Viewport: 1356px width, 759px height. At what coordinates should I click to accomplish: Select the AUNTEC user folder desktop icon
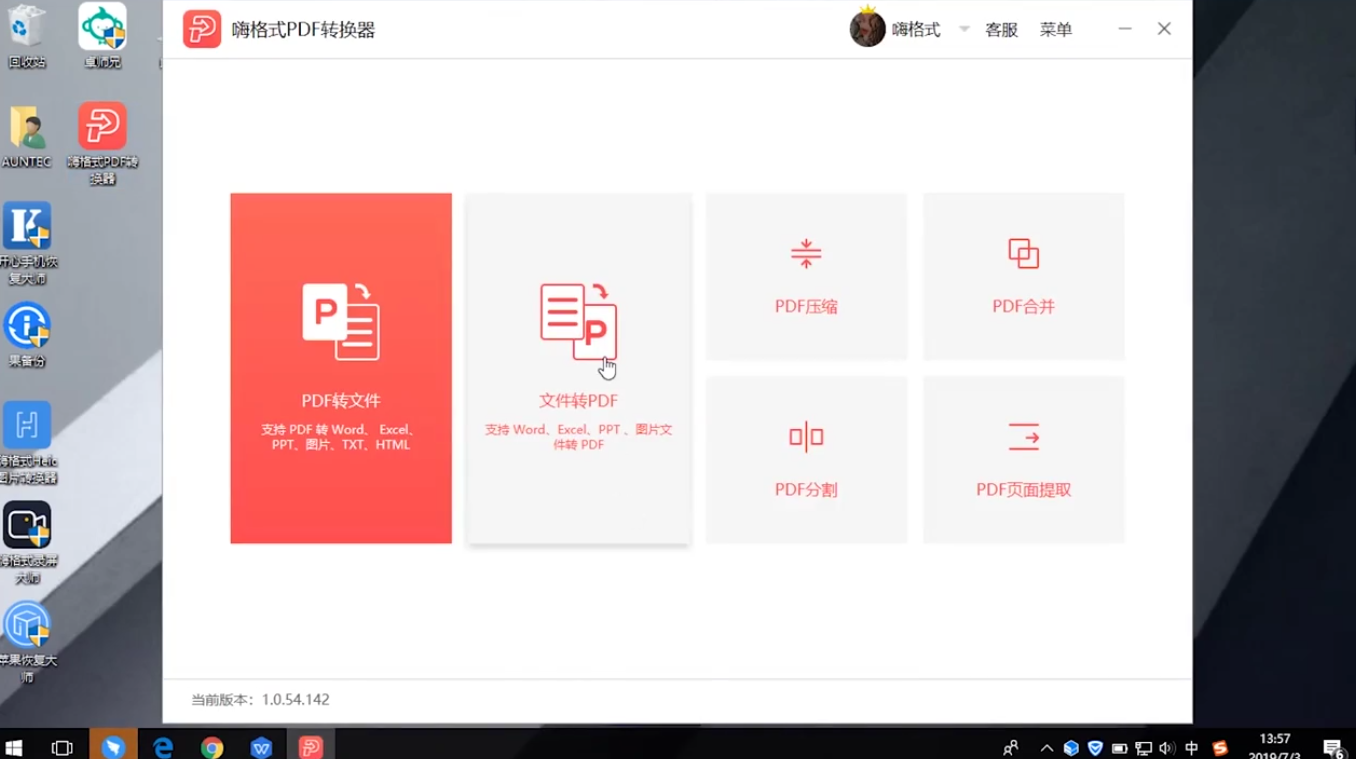point(27,135)
